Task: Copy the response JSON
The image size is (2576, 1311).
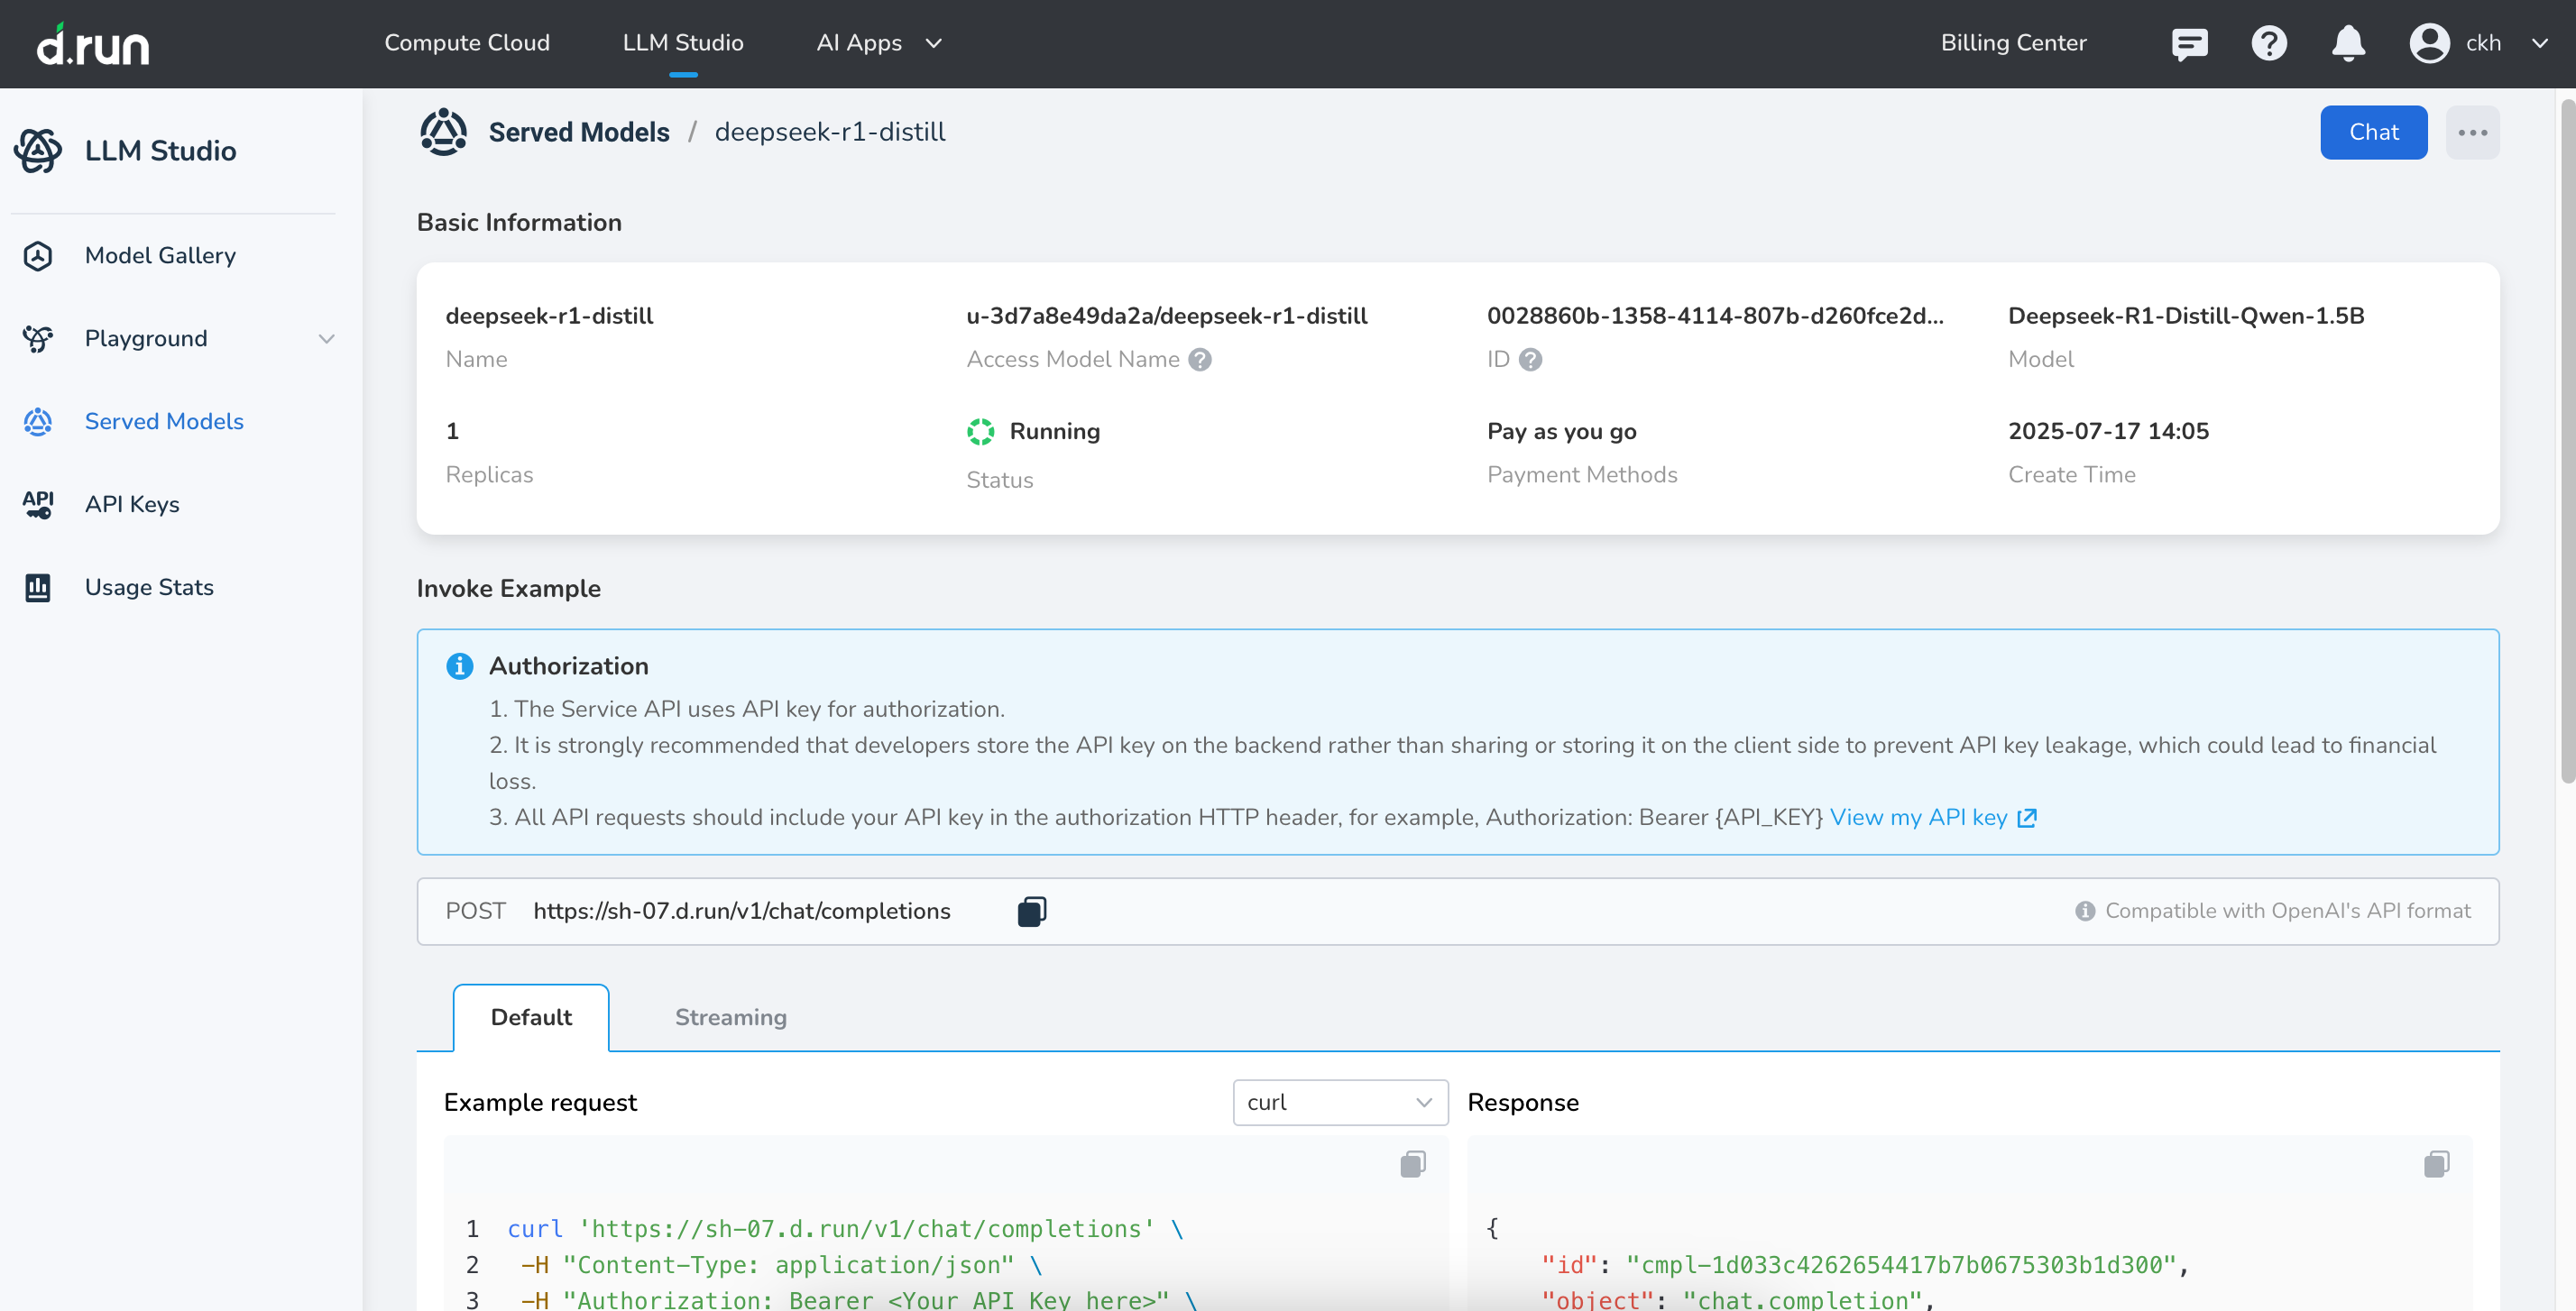Action: point(2436,1163)
